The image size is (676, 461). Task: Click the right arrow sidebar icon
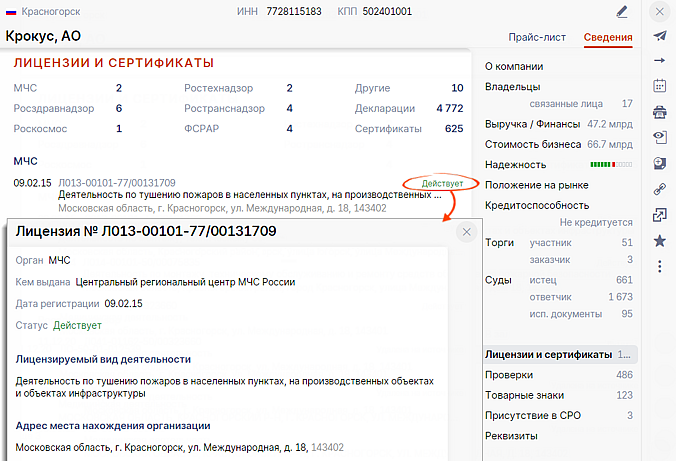tap(659, 61)
